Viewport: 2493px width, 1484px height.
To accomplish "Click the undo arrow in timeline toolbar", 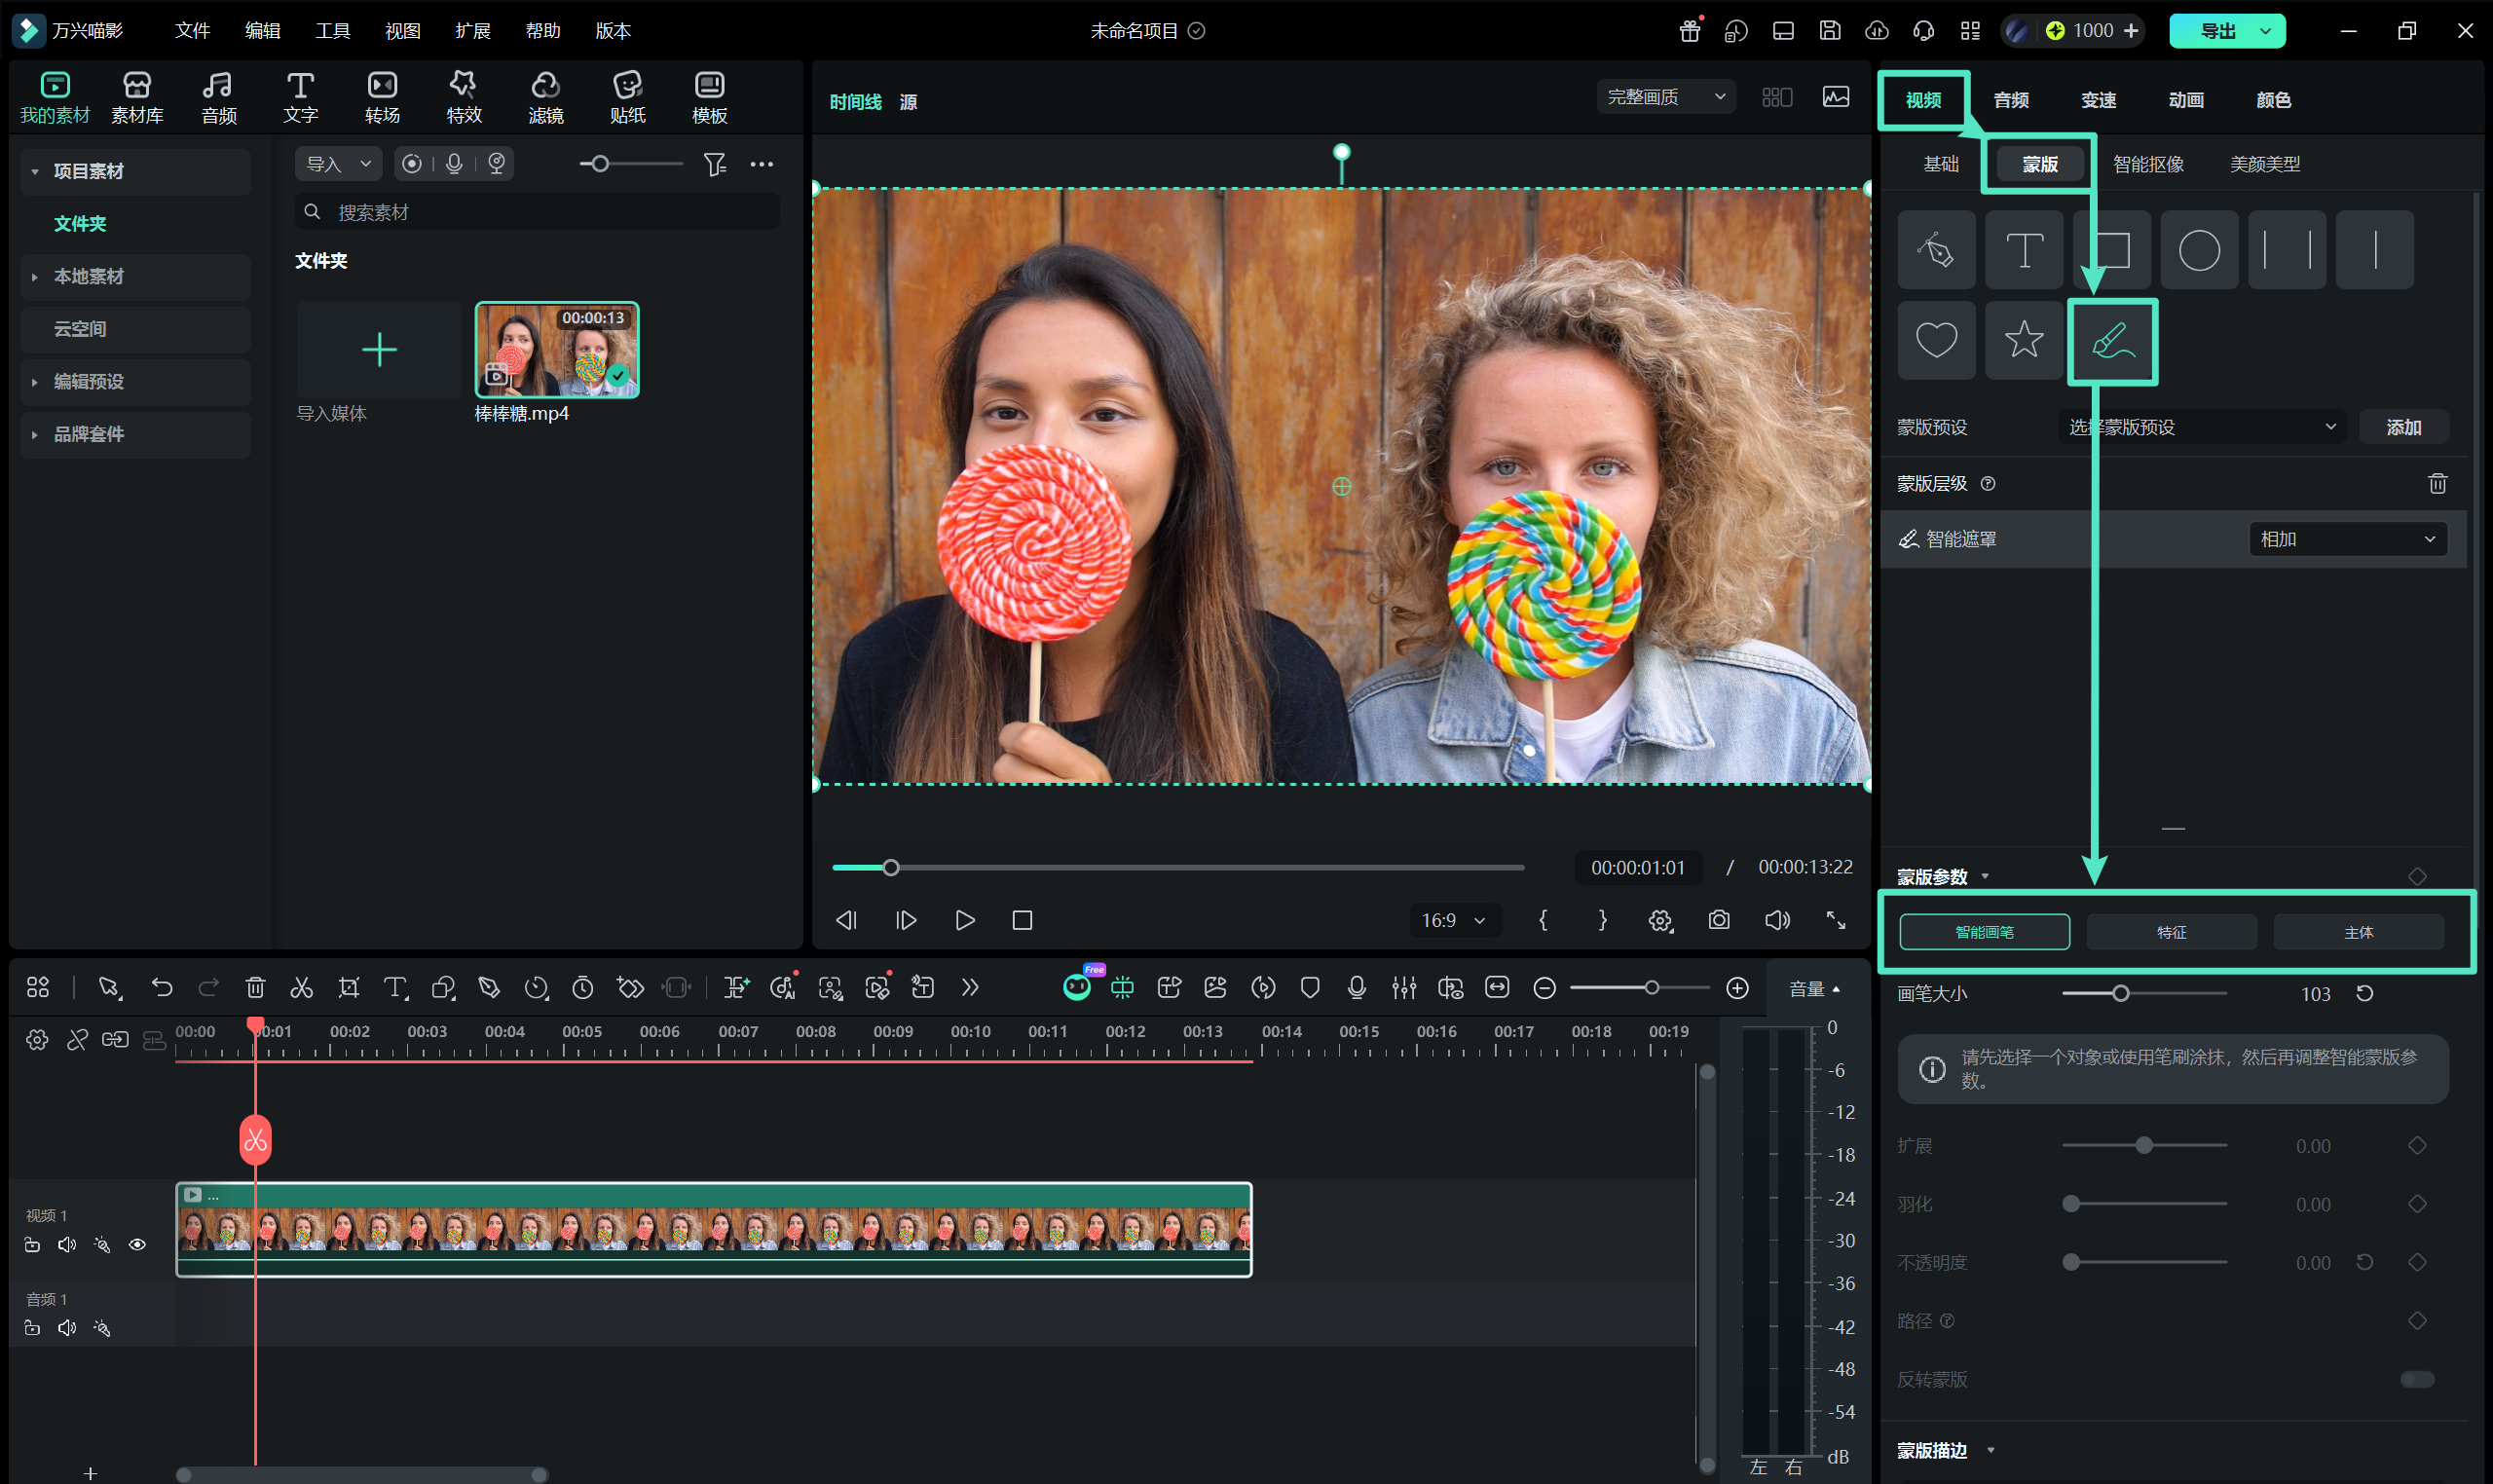I will pyautogui.click(x=161, y=988).
